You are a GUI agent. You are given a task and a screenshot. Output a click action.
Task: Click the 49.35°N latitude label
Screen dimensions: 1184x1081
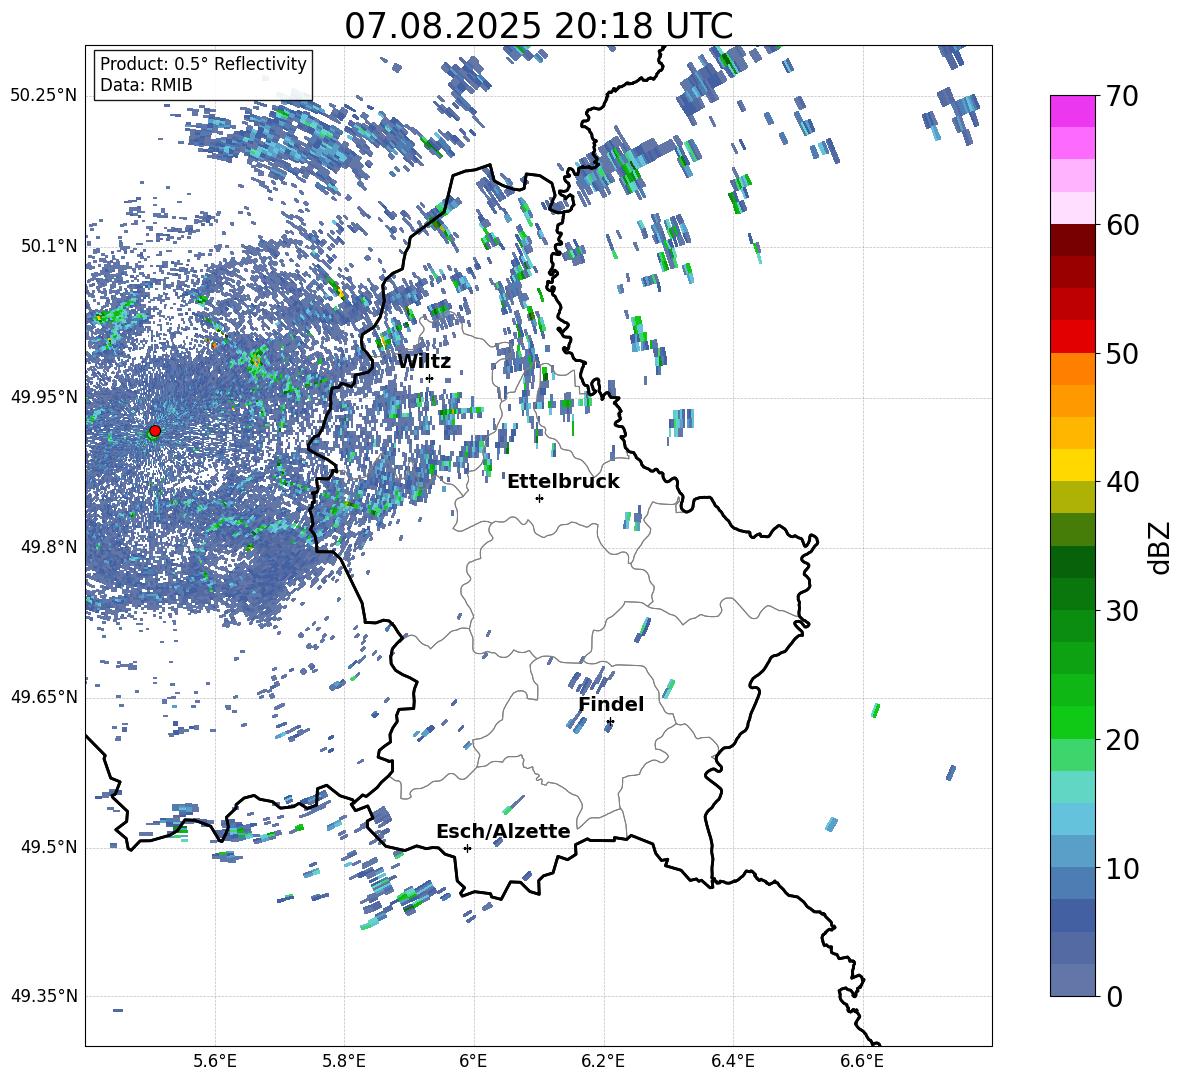pyautogui.click(x=44, y=996)
